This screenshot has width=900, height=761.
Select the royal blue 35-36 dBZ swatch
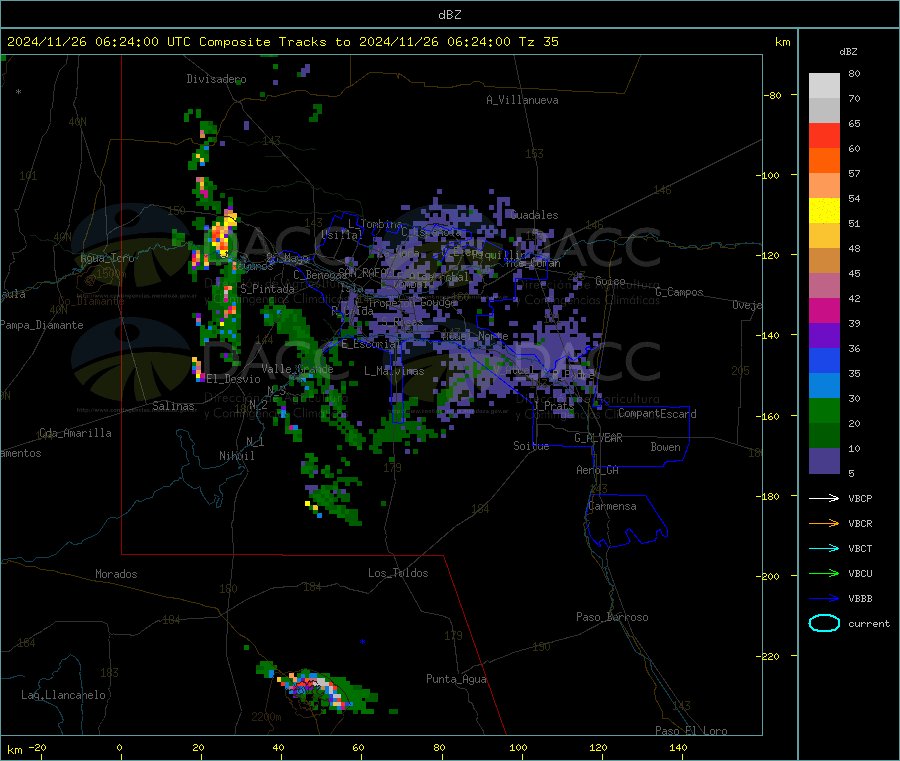click(824, 360)
